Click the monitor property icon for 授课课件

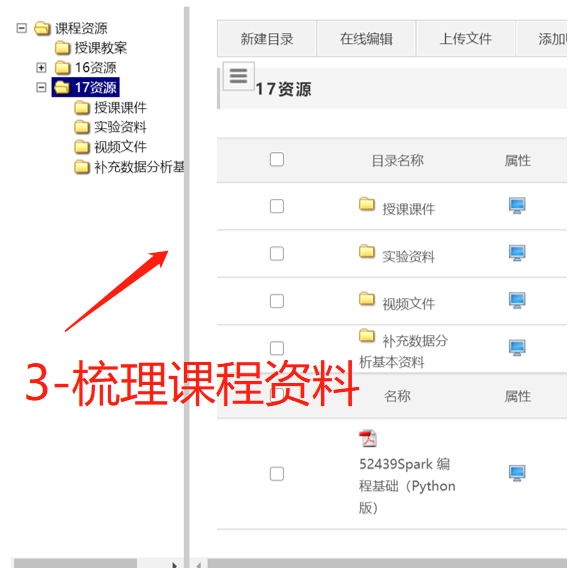(x=517, y=206)
